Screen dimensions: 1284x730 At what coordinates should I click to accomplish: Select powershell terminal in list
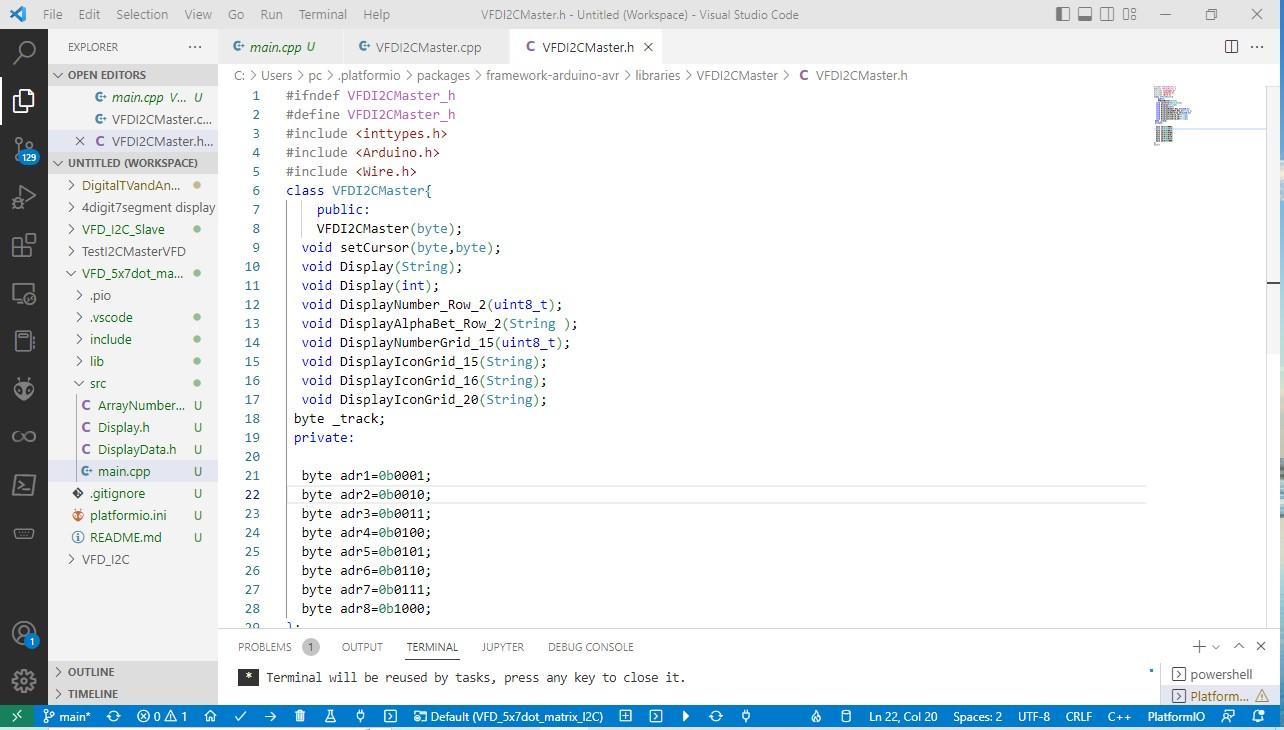1220,674
